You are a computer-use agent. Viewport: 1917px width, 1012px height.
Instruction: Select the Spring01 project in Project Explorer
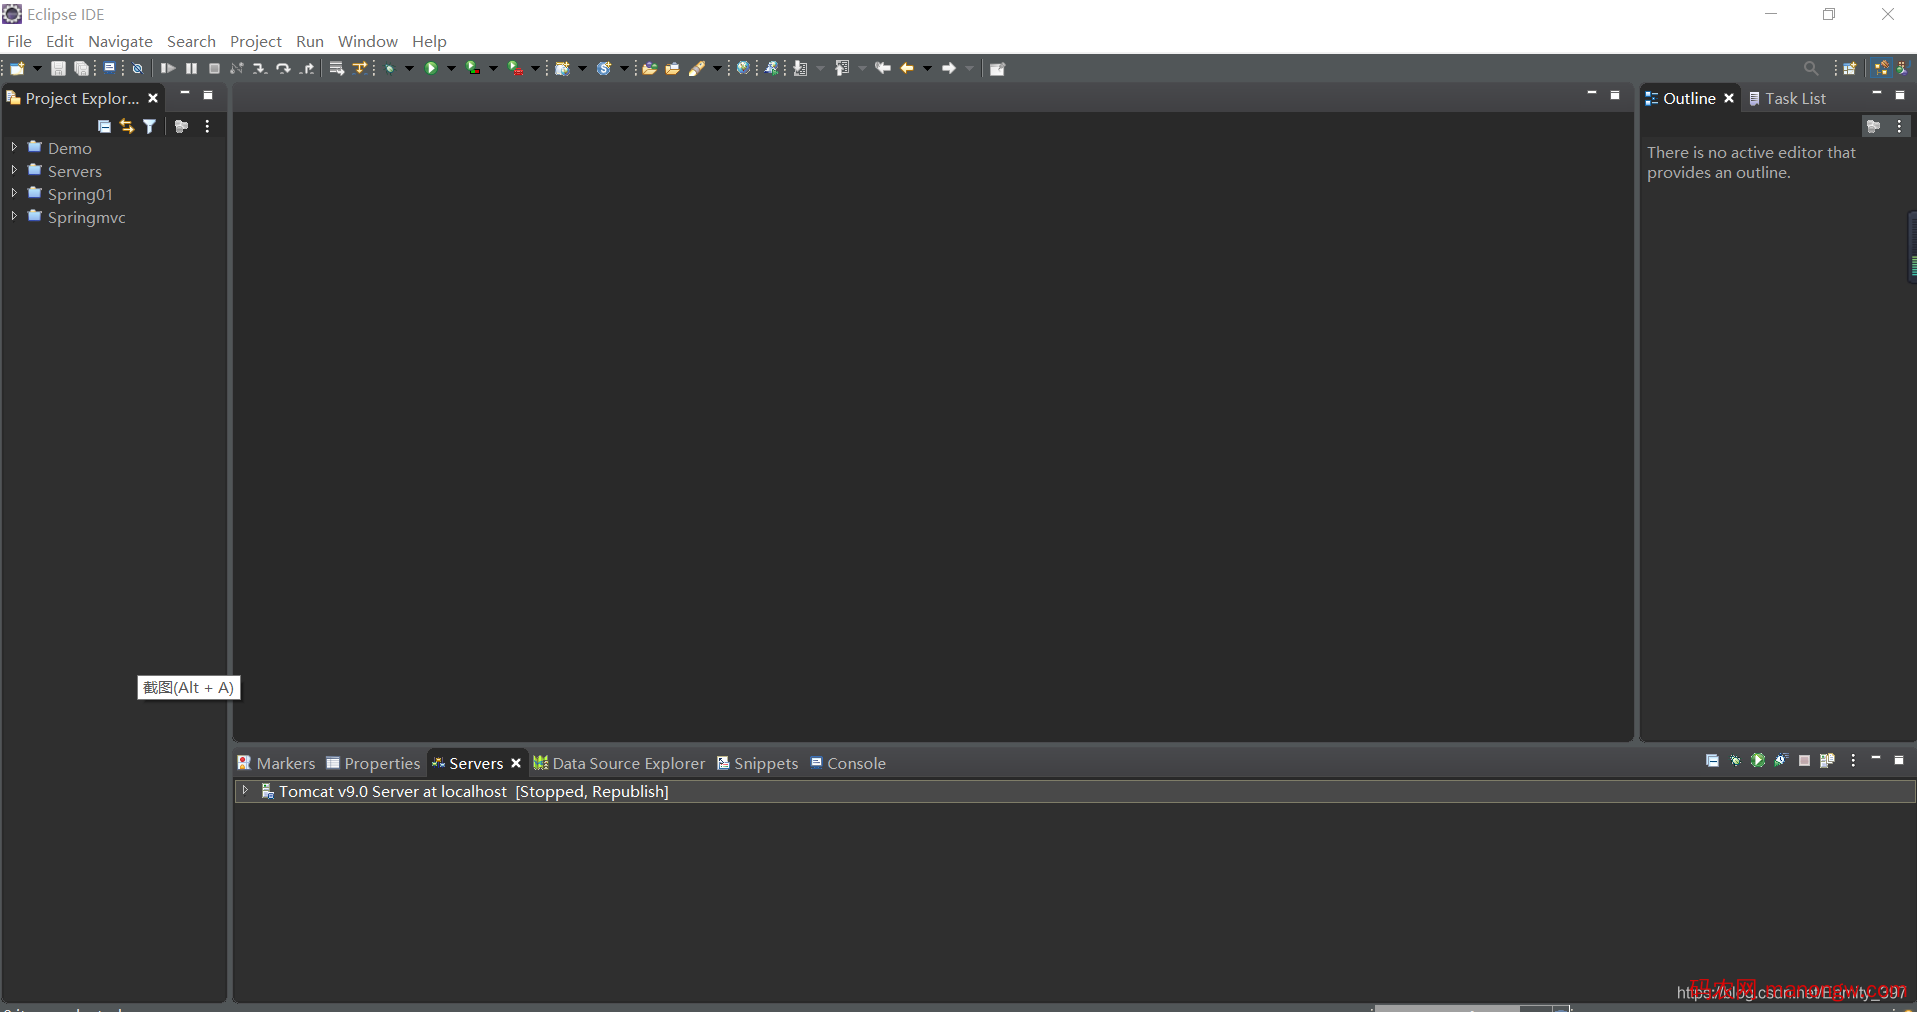point(80,194)
